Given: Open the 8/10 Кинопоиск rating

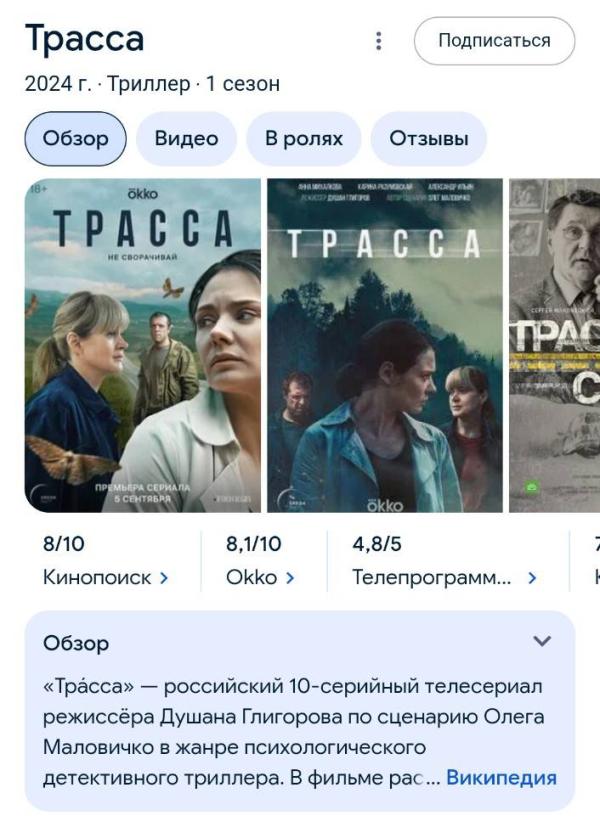Looking at the screenshot, I should [105, 560].
